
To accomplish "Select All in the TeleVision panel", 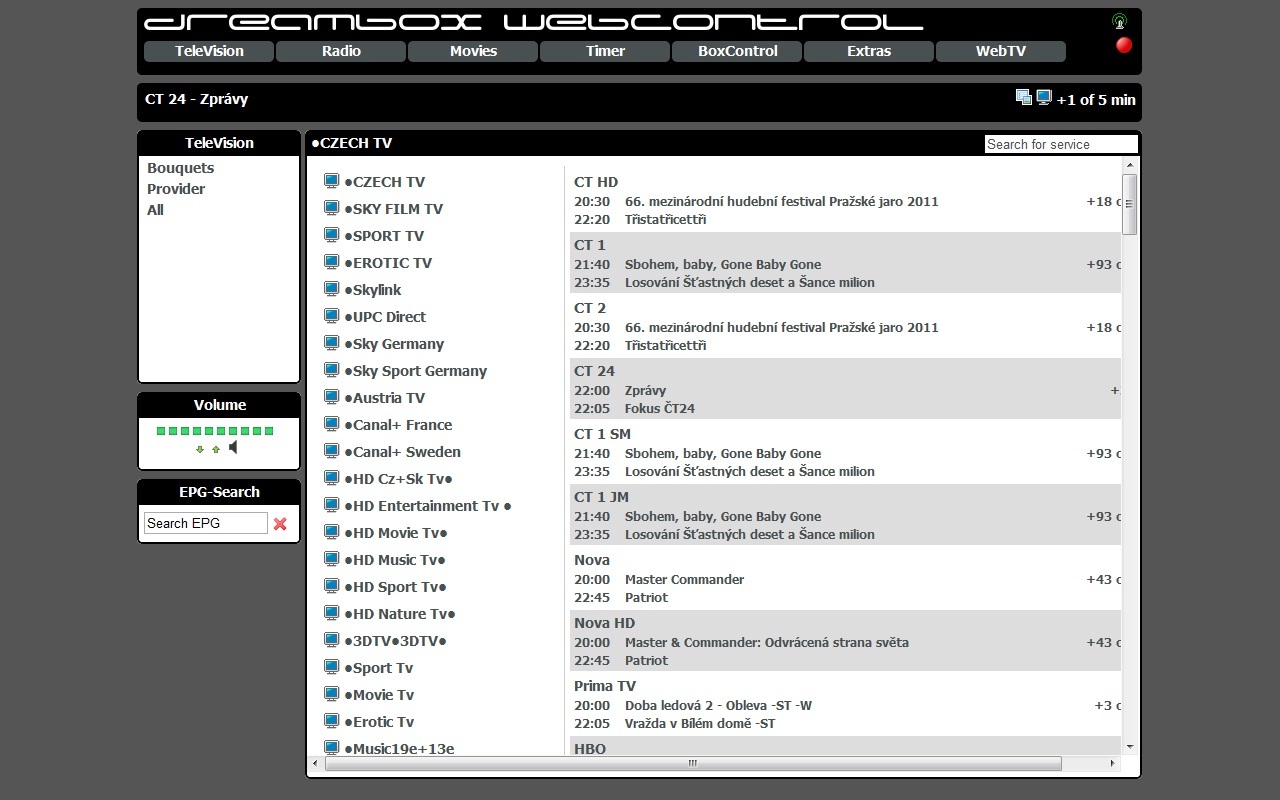I will [155, 210].
